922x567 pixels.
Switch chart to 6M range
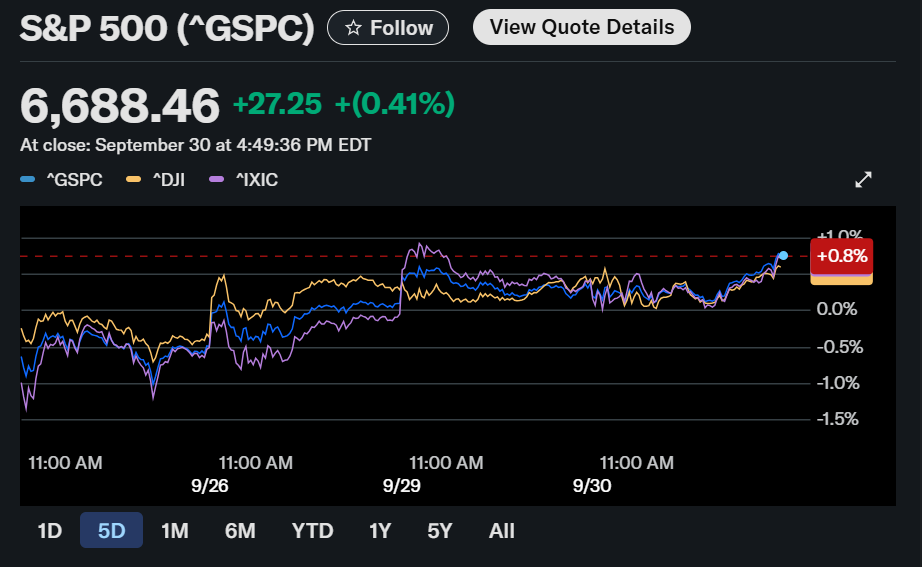pos(240,531)
